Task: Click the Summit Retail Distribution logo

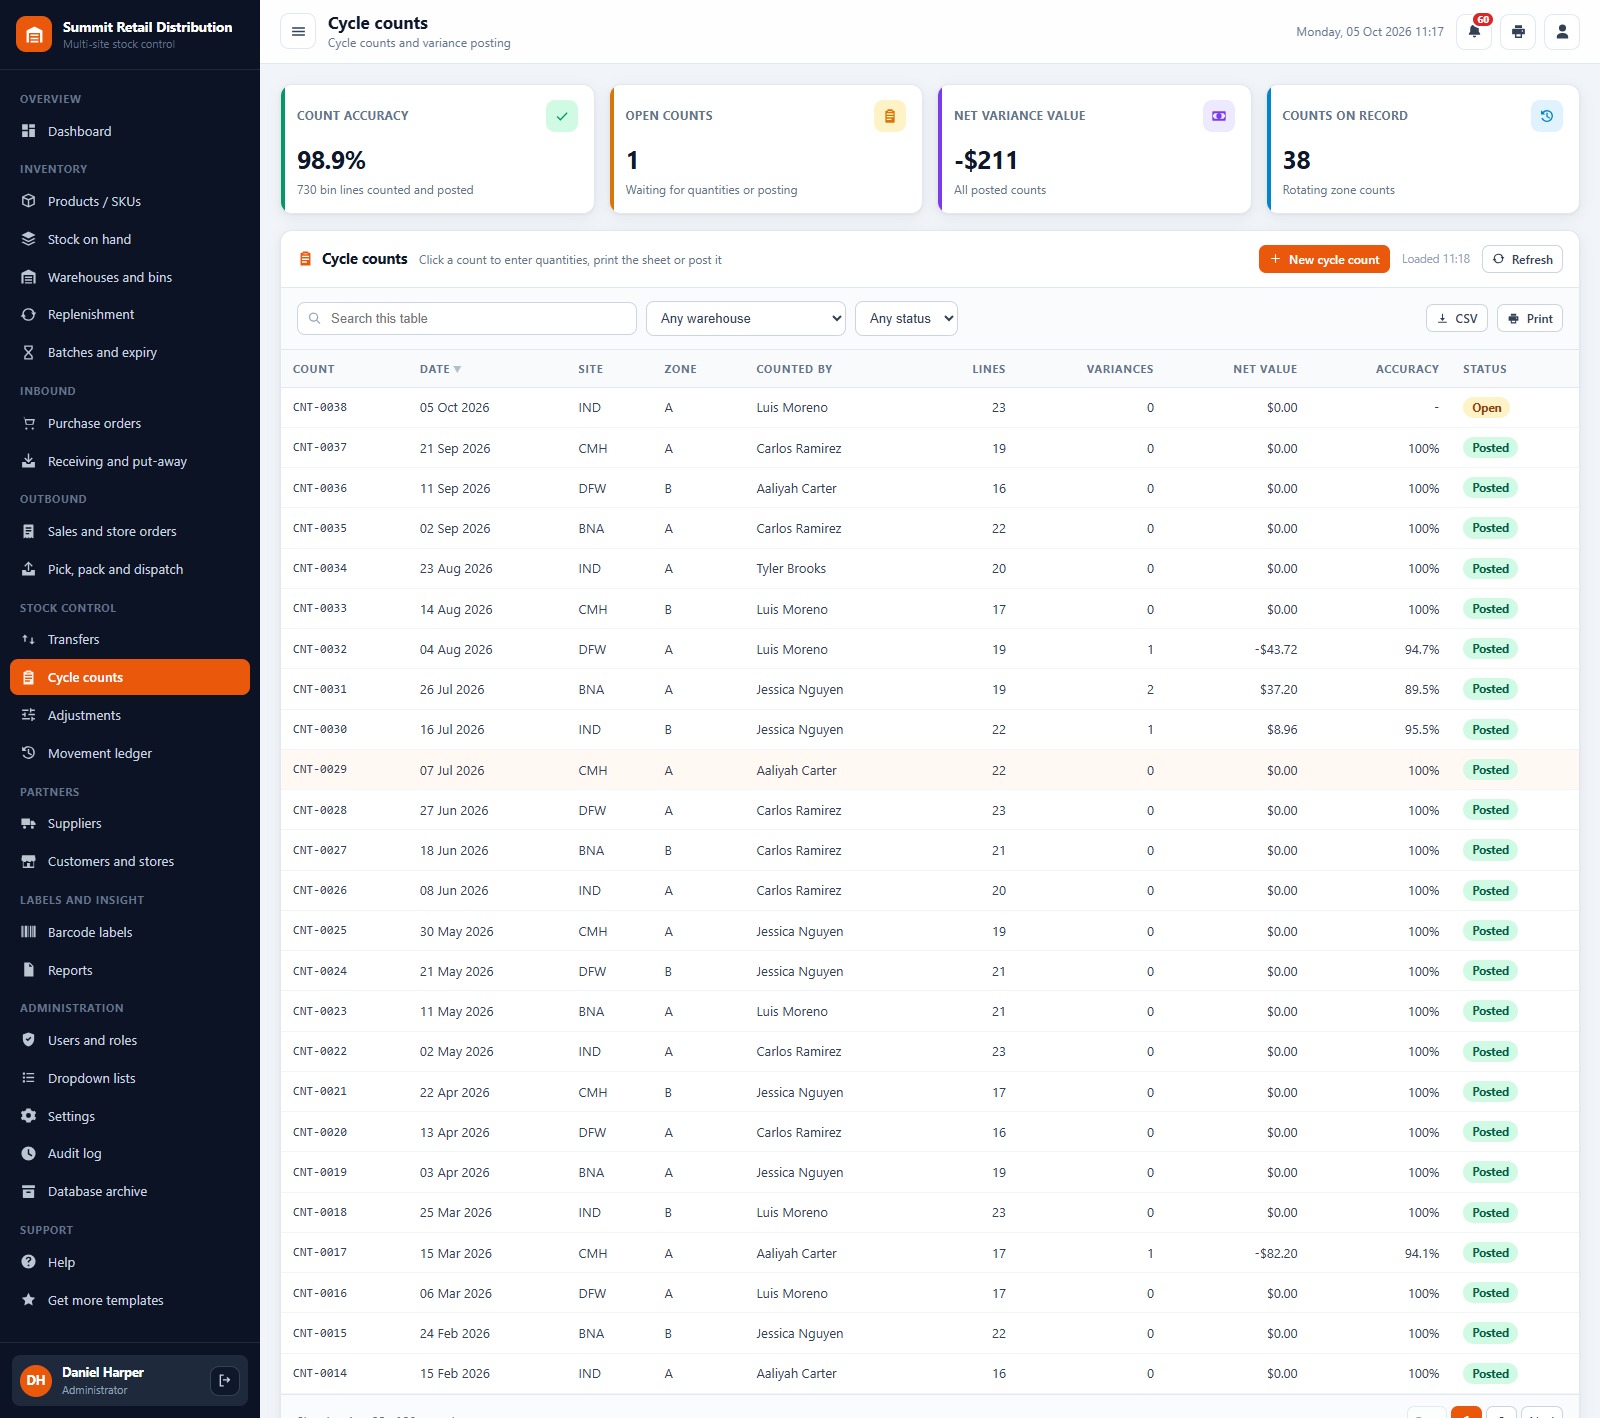Action: tap(34, 34)
